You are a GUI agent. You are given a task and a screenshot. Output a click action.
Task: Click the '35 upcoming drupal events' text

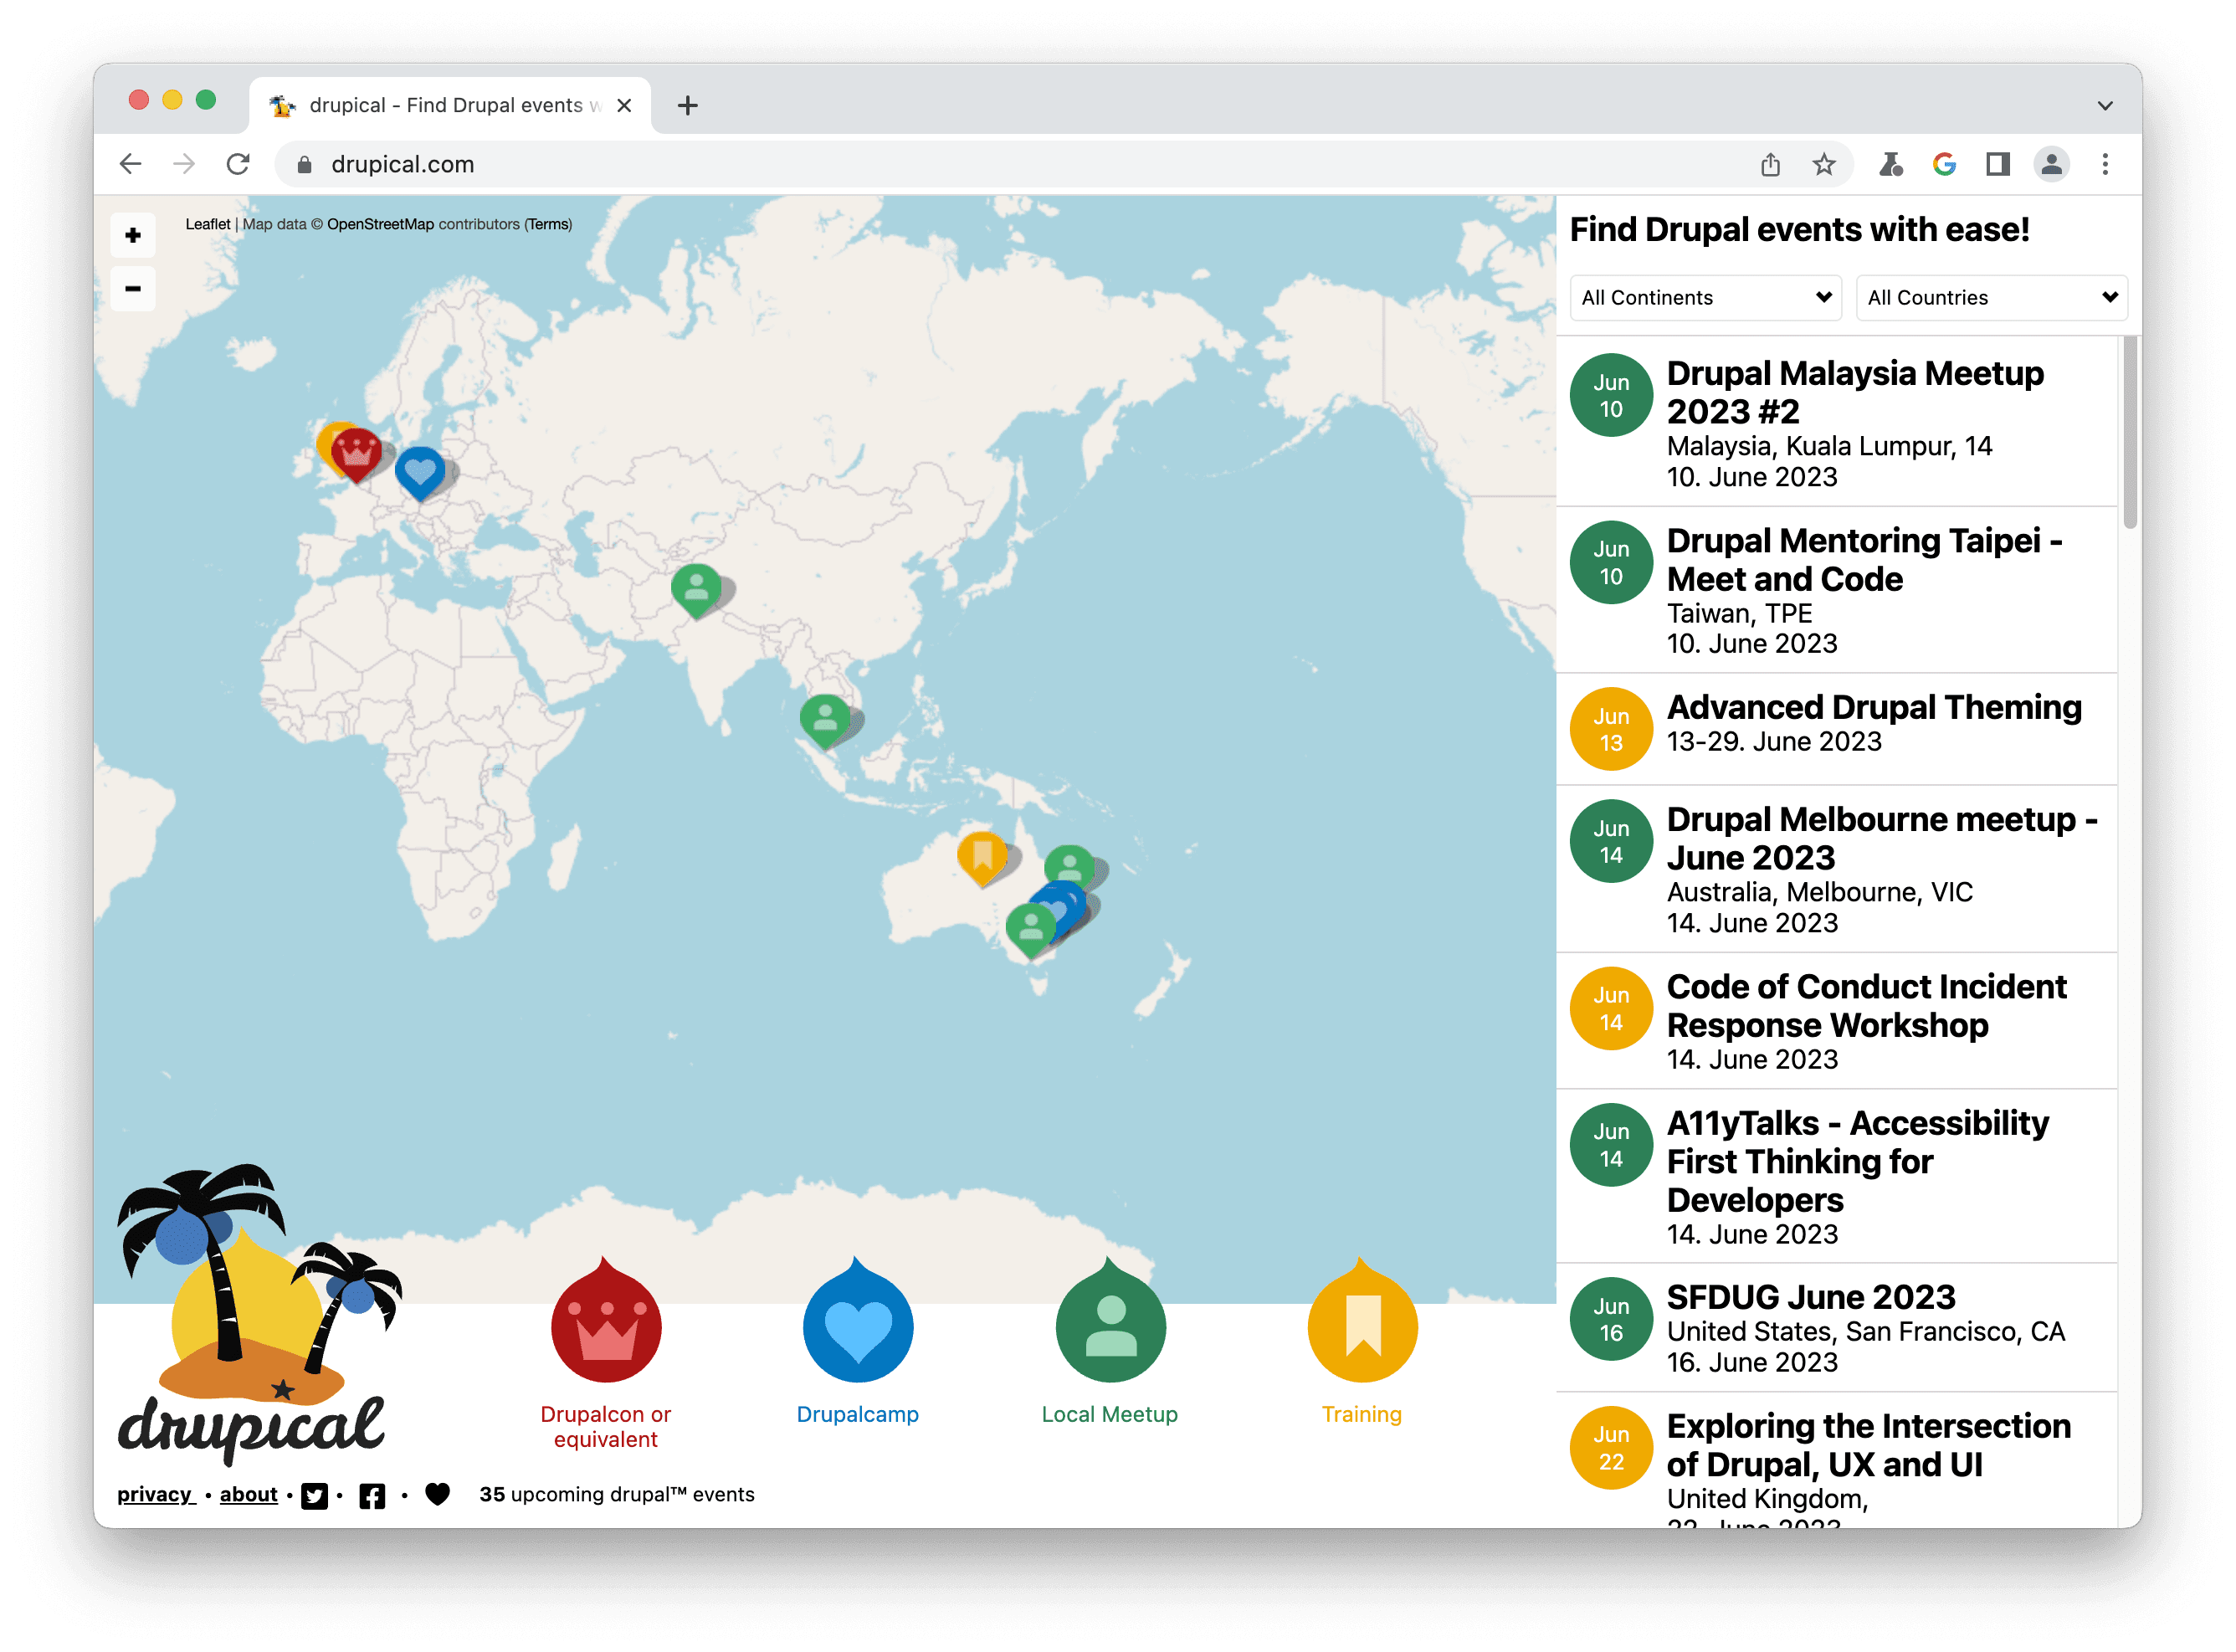(x=616, y=1496)
